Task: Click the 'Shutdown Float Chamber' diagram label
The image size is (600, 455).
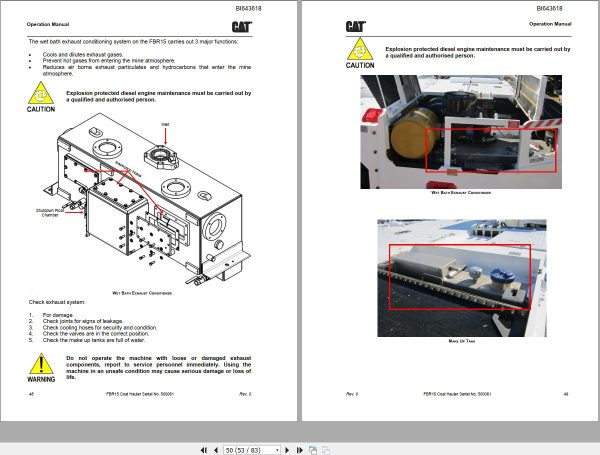Action: point(50,213)
